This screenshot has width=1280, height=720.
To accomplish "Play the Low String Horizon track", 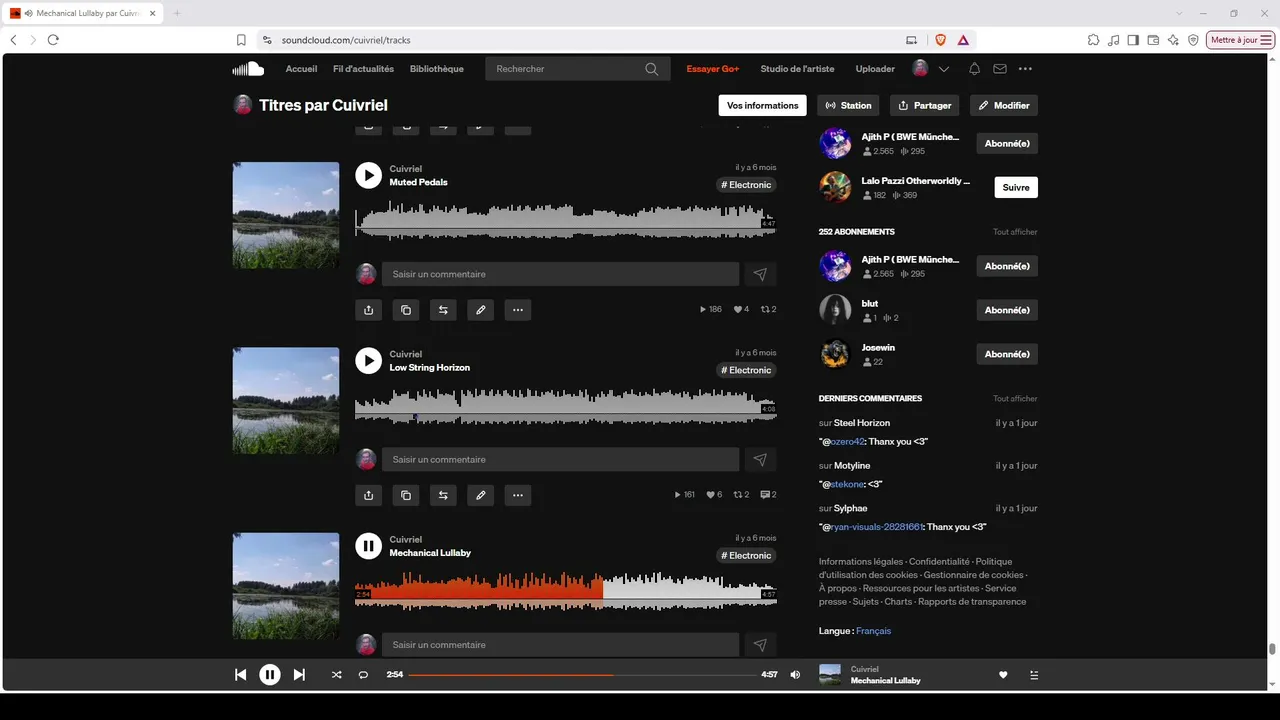I will point(368,361).
